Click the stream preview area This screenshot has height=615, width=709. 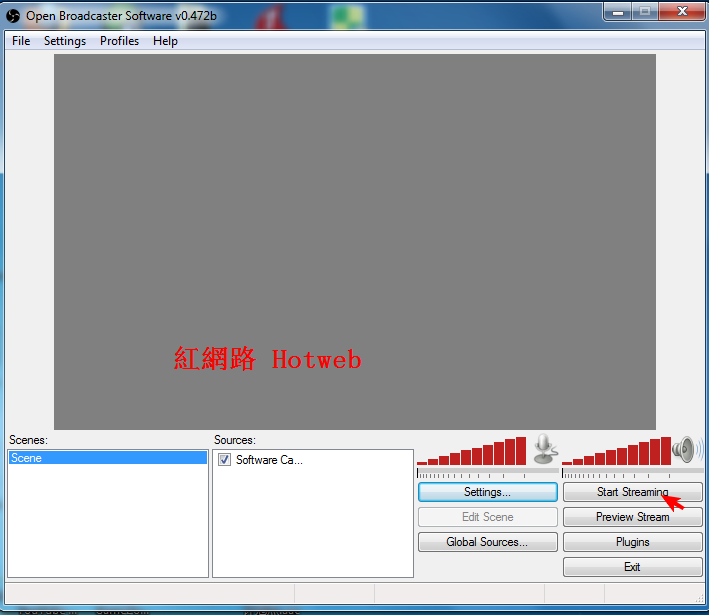[354, 242]
